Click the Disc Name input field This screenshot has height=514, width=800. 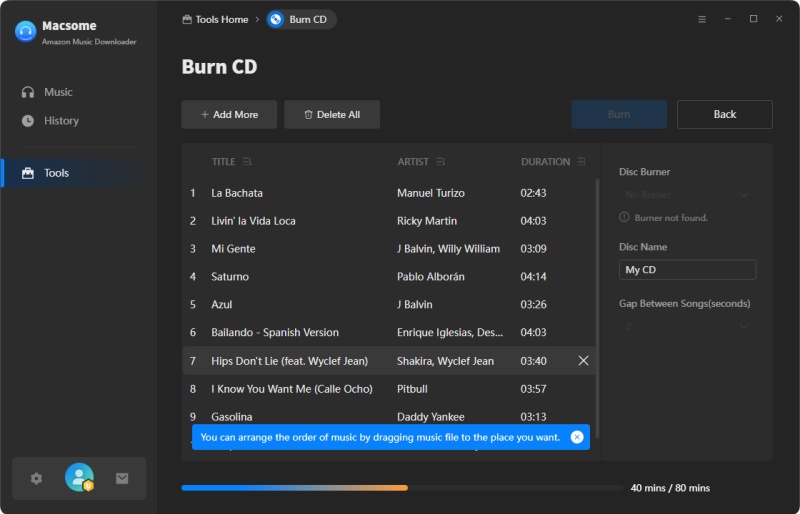[x=687, y=270]
